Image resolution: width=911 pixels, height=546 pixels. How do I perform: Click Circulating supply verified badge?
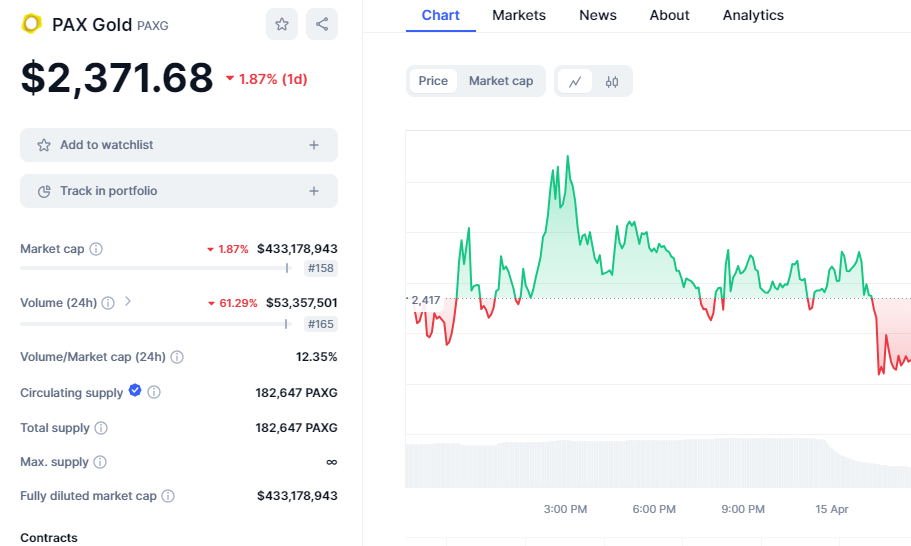coord(135,390)
